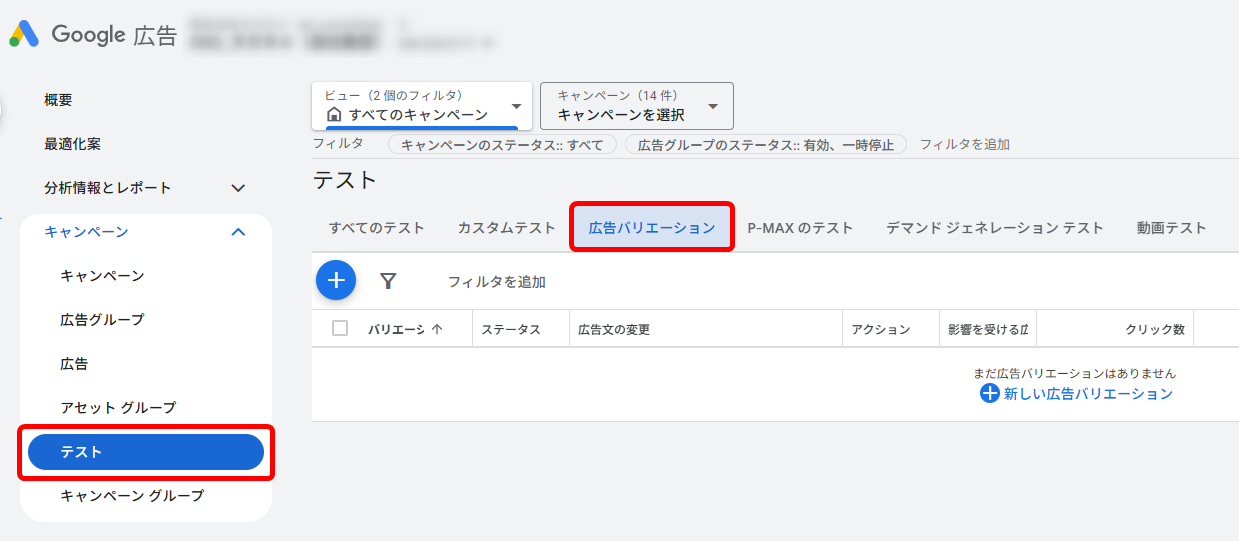Screen dimensions: 1239x541
Task: Select キャンペーン グループ in sidebar
Action: pyautogui.click(x=132, y=496)
